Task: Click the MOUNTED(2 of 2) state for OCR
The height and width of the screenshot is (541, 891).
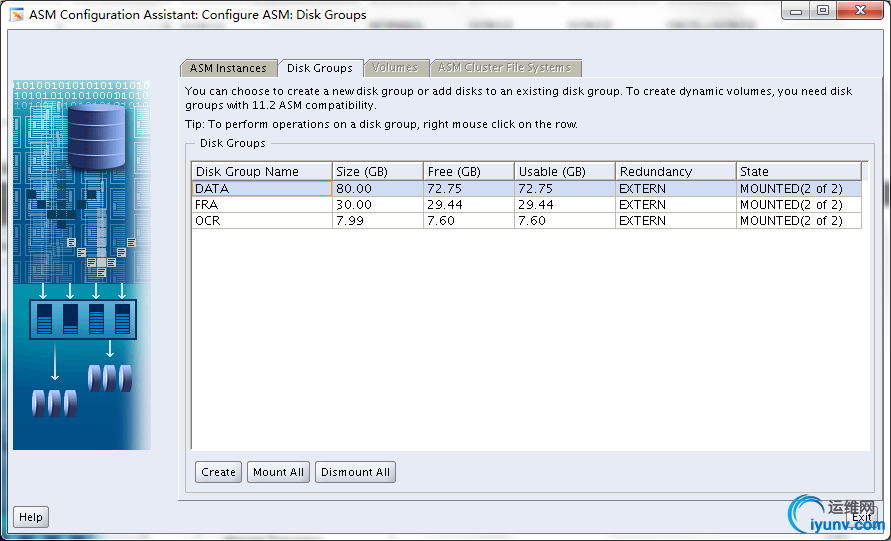Action: tap(799, 220)
